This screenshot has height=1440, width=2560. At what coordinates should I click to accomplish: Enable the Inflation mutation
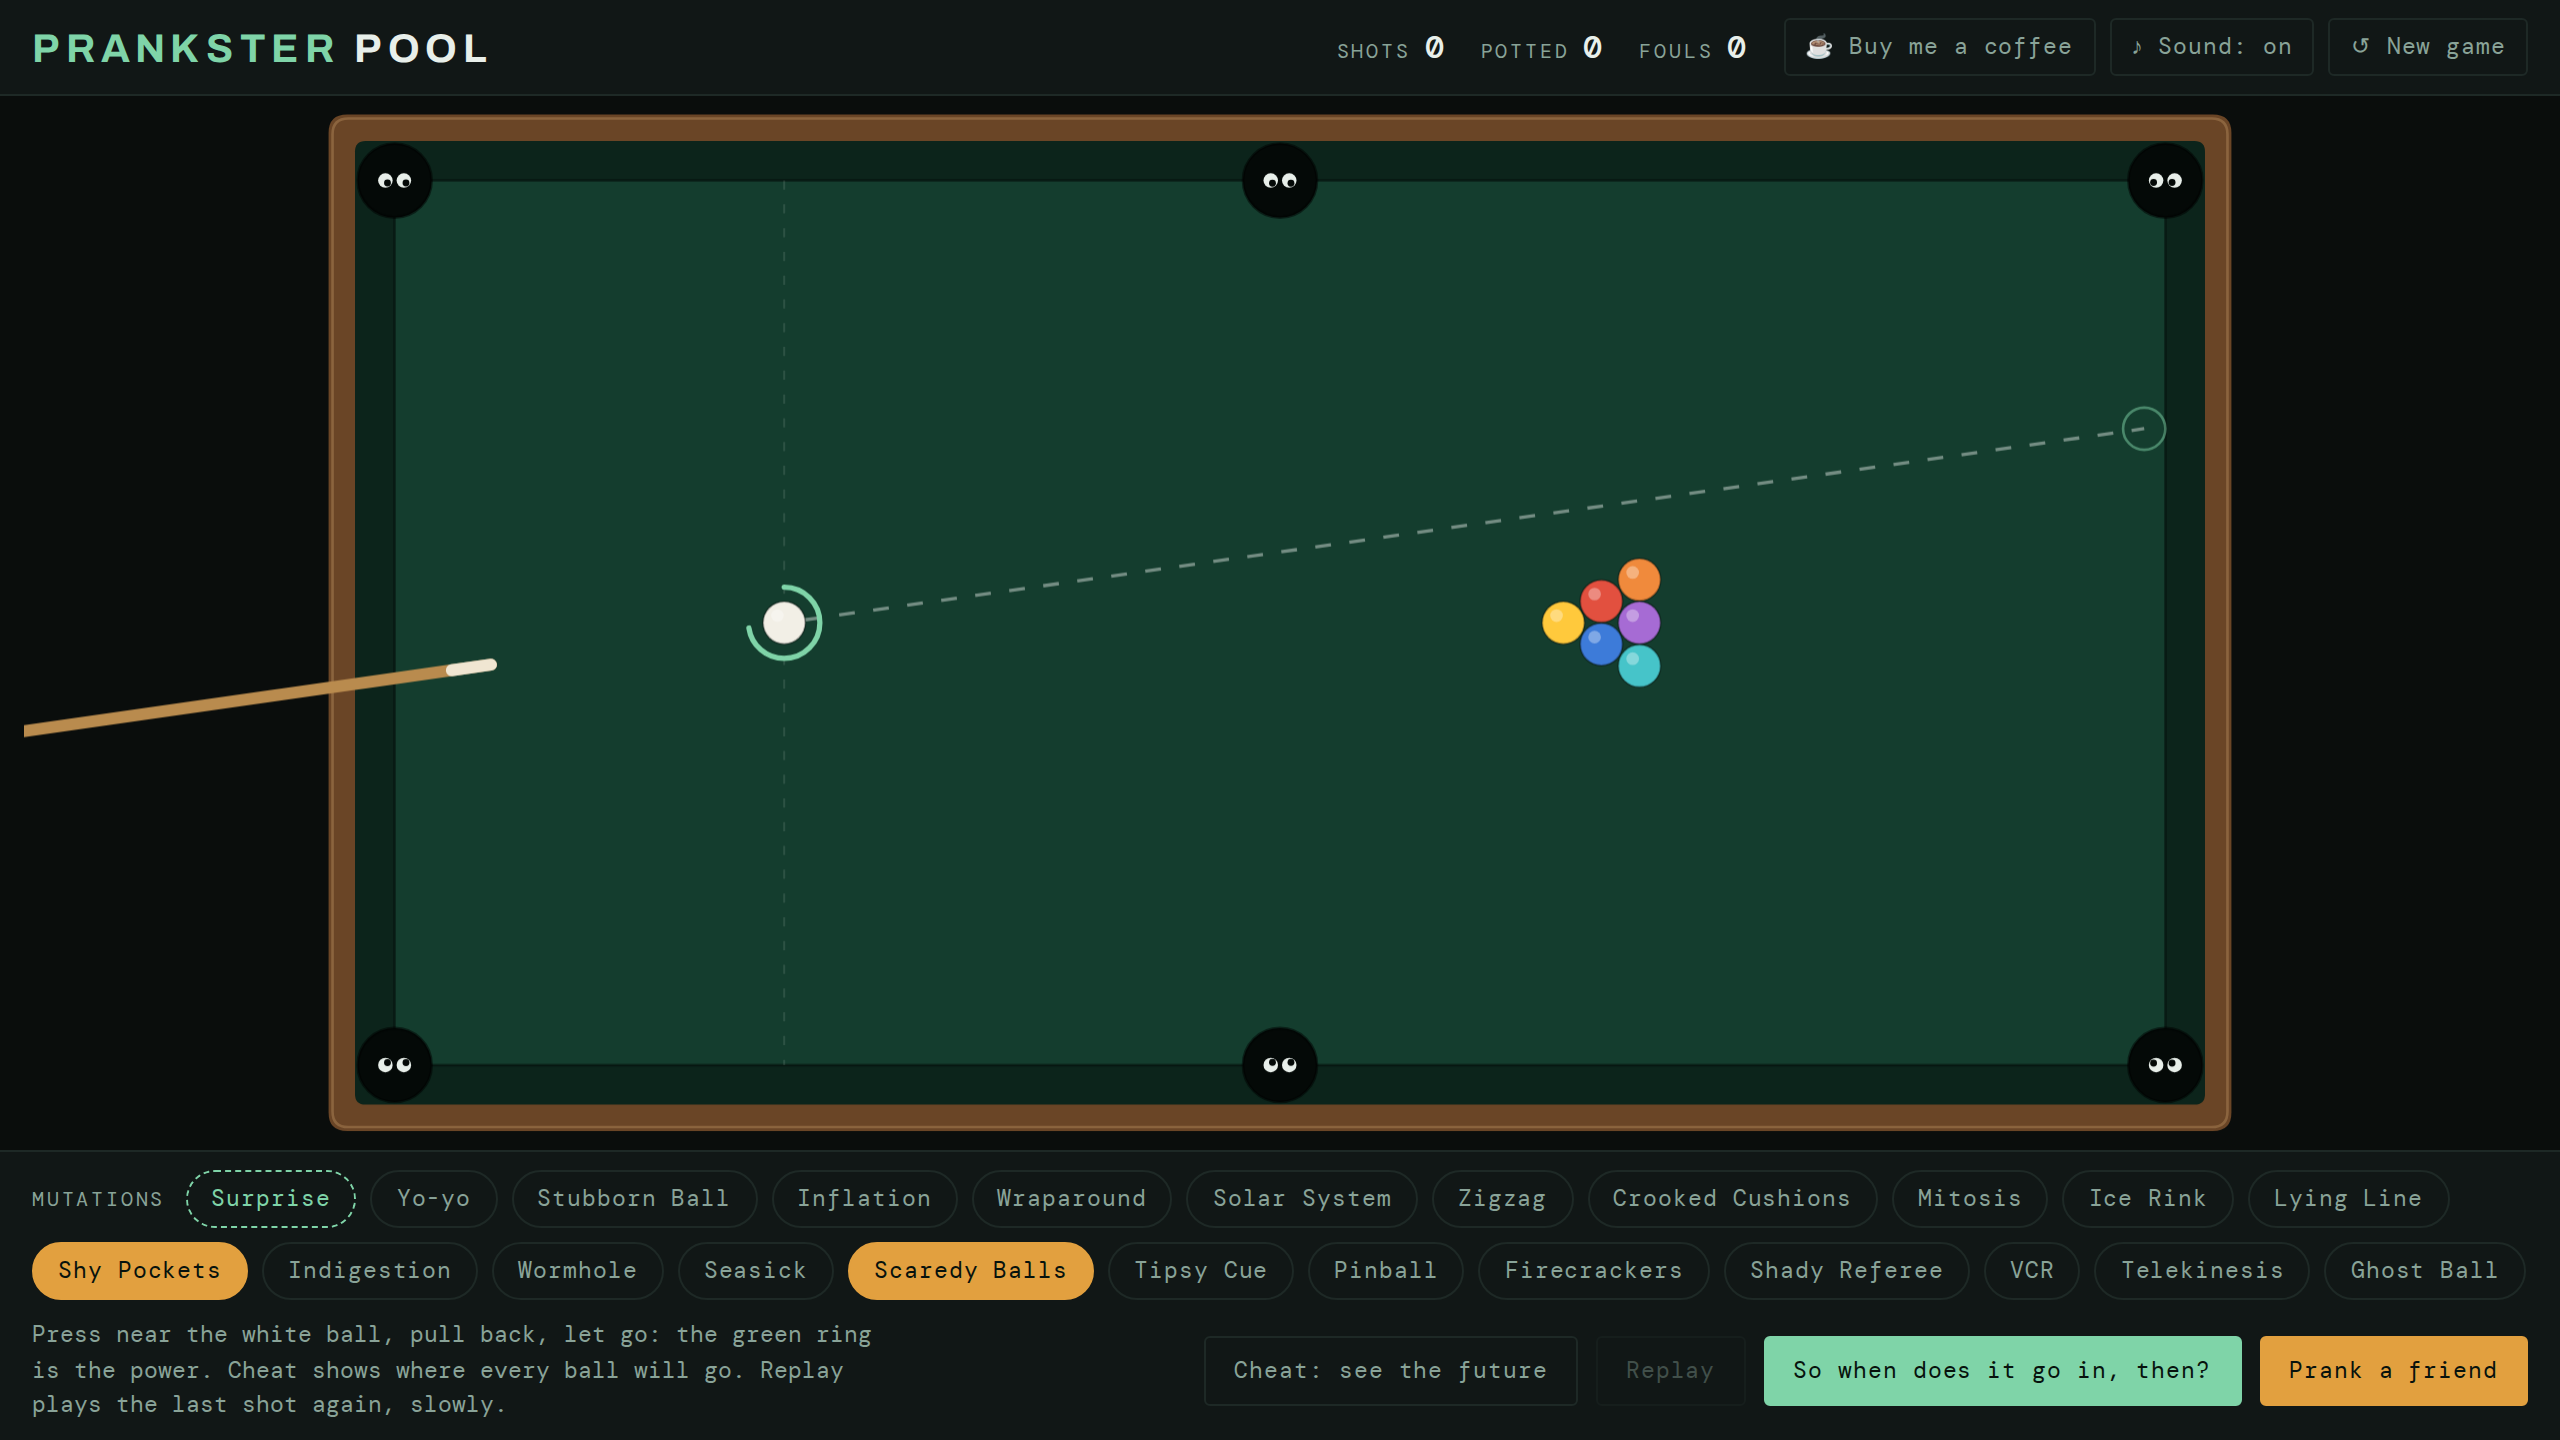864,1199
